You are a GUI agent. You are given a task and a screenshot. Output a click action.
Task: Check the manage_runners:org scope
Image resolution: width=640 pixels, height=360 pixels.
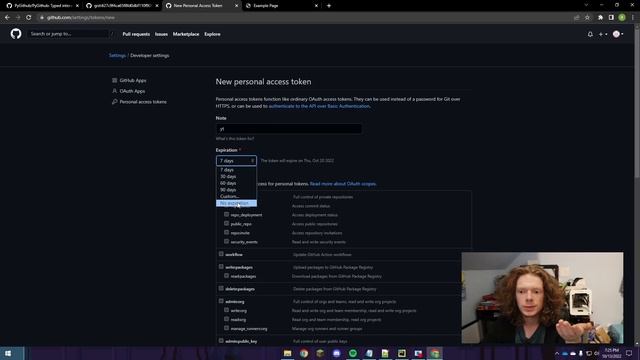[227, 328]
